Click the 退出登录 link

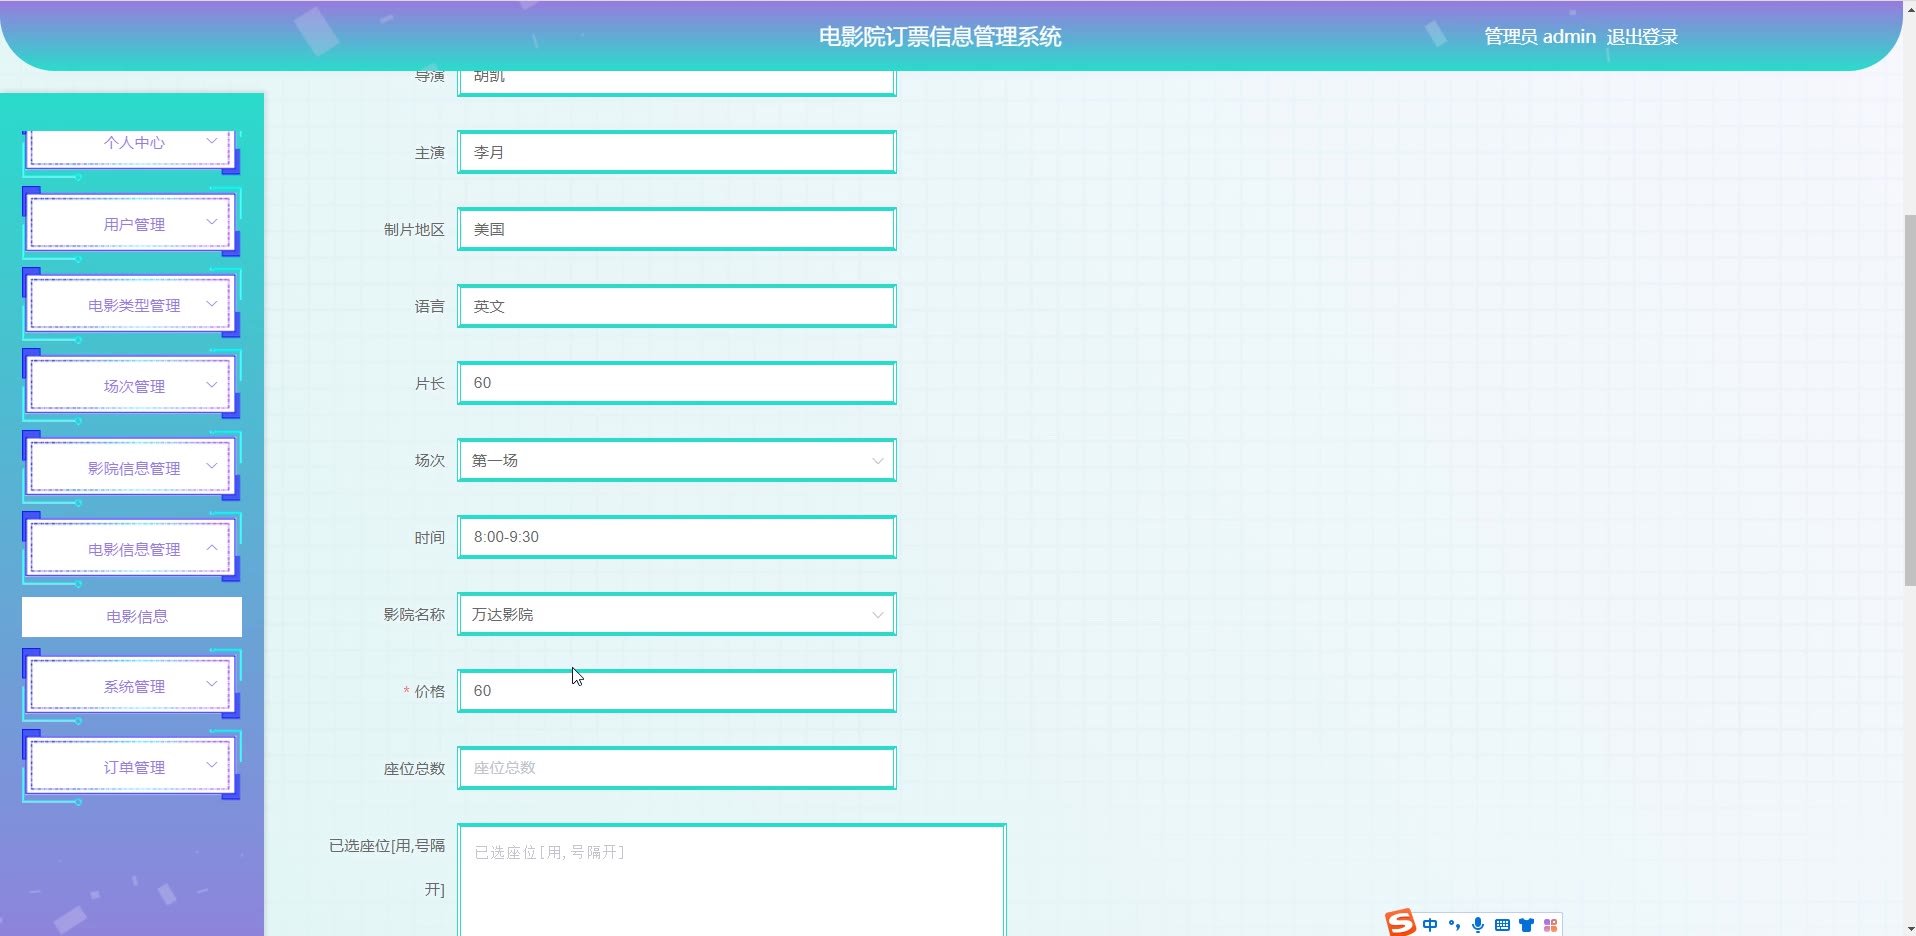[1642, 37]
